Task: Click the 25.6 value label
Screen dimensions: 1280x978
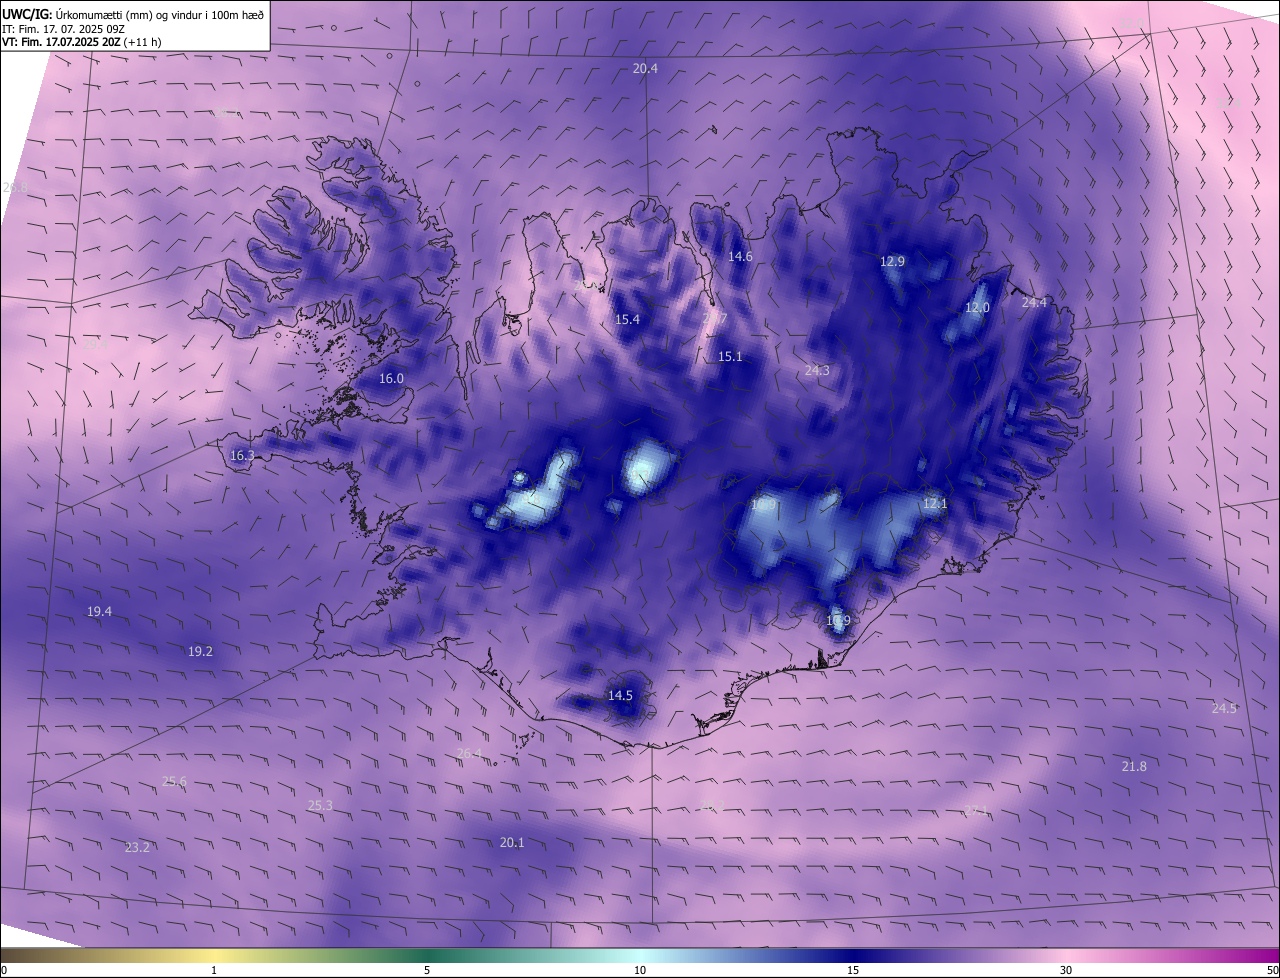Action: pos(174,782)
